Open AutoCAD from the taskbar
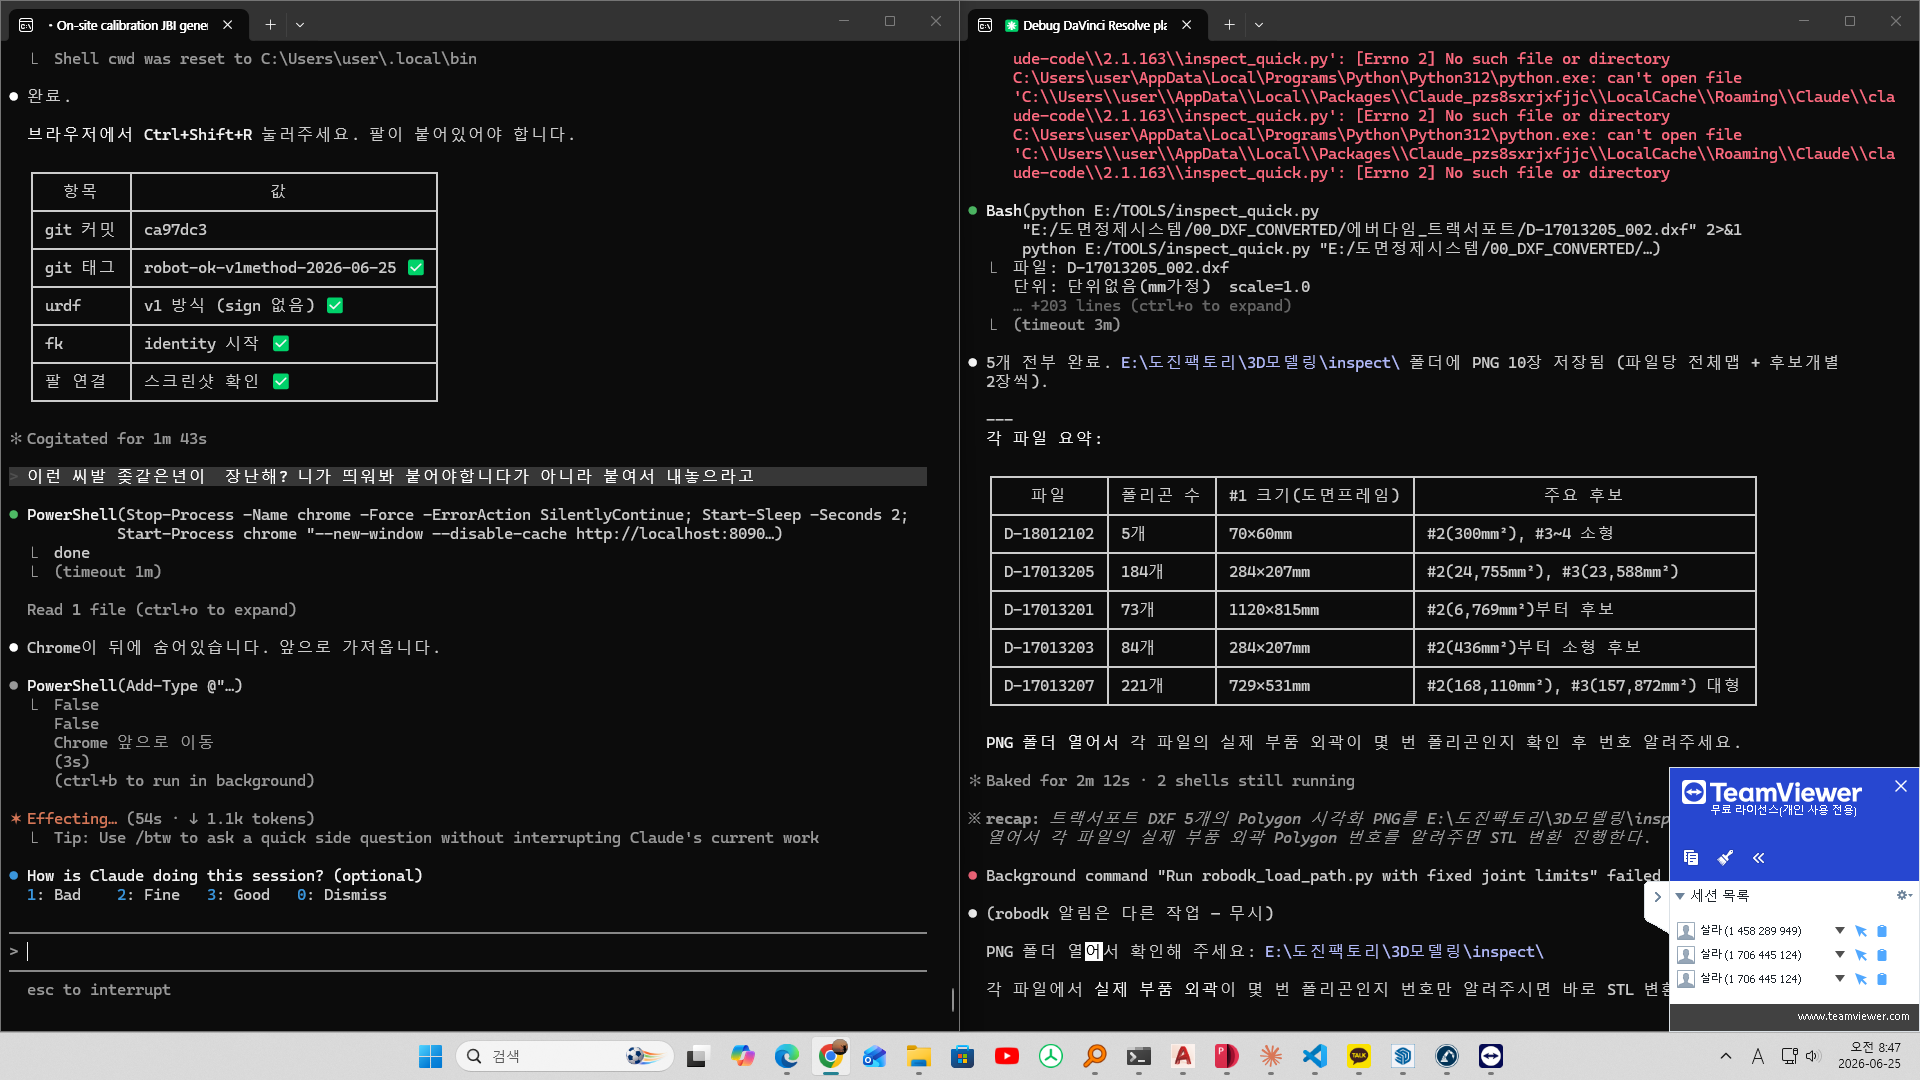 (x=1182, y=1056)
